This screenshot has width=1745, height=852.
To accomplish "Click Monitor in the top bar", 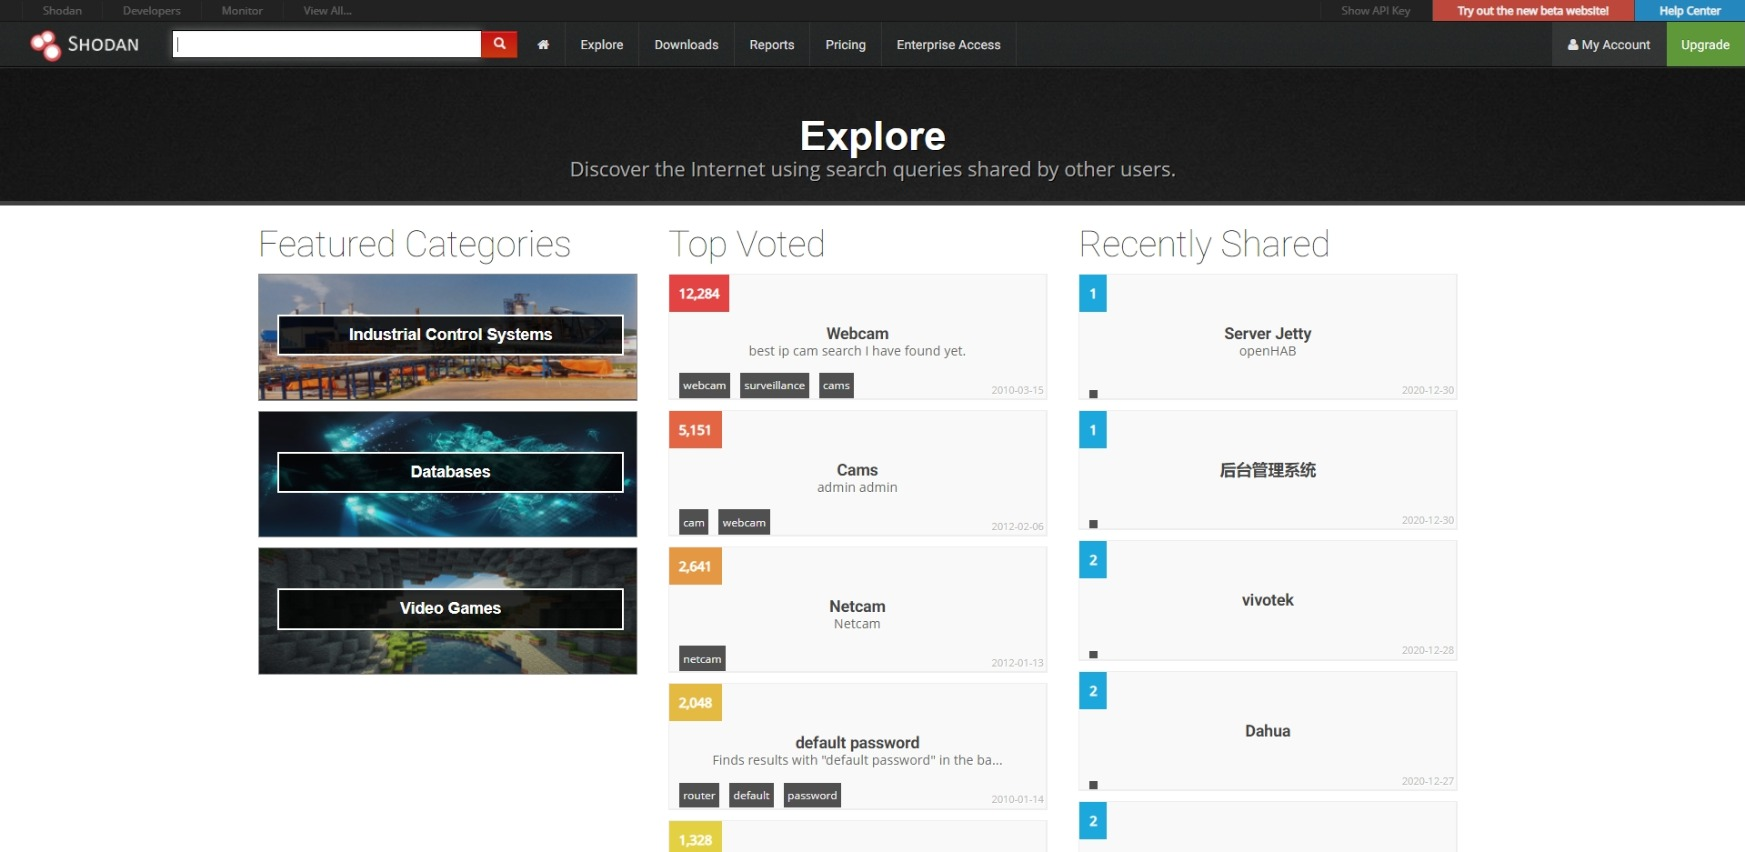I will tap(242, 11).
